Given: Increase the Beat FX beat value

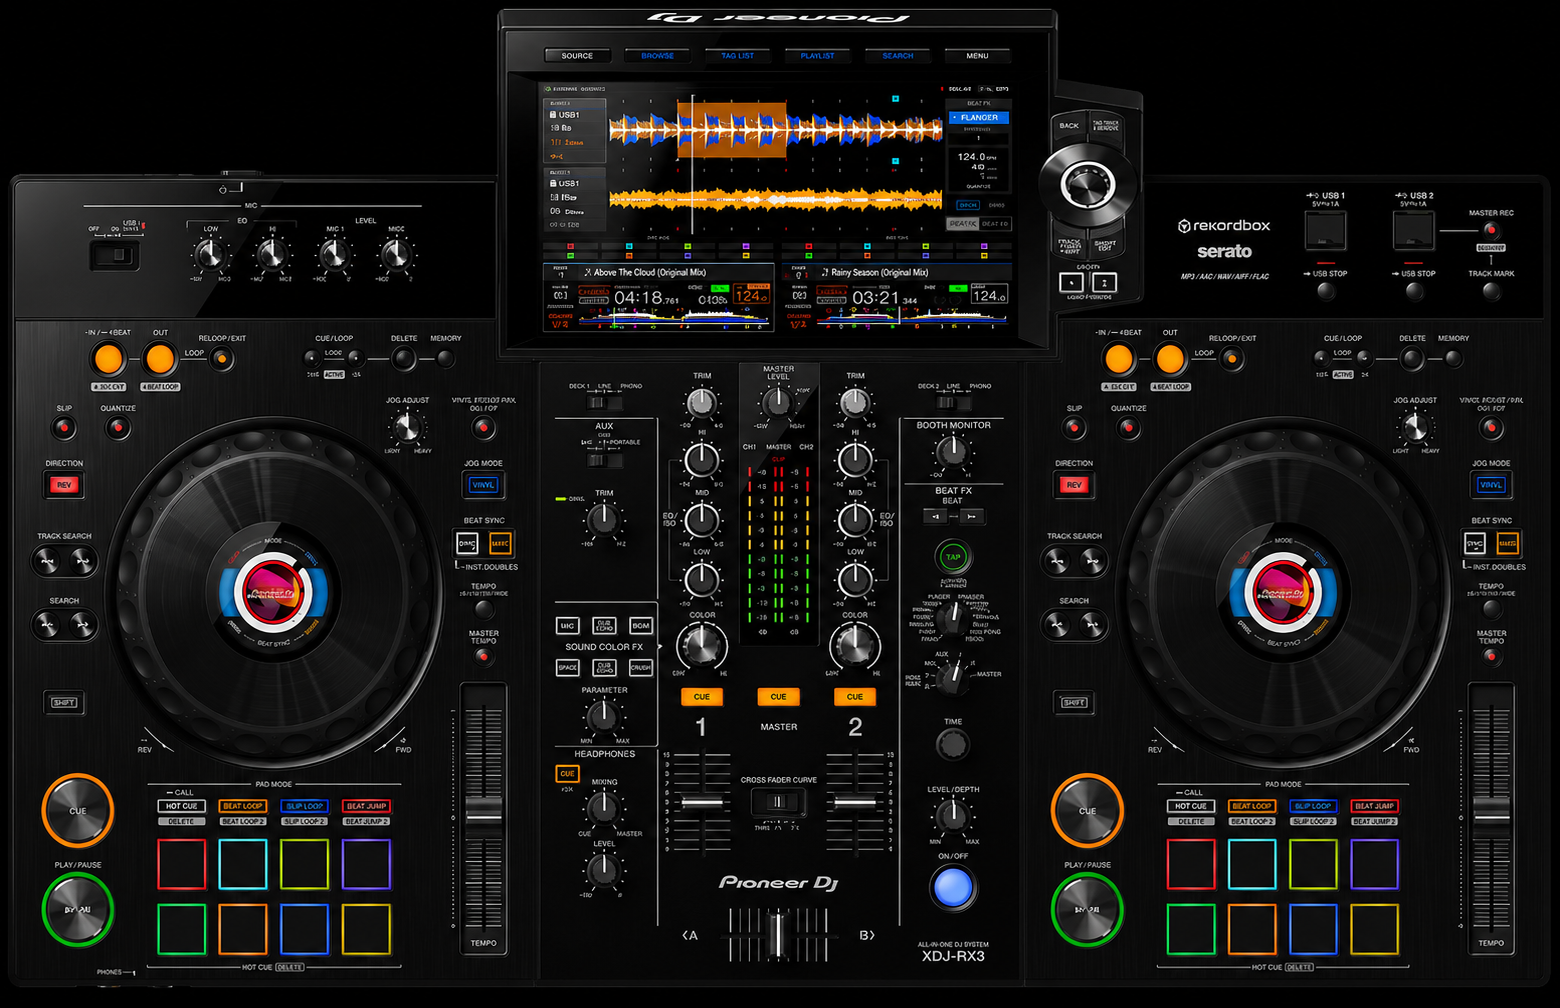Looking at the screenshot, I should [972, 516].
